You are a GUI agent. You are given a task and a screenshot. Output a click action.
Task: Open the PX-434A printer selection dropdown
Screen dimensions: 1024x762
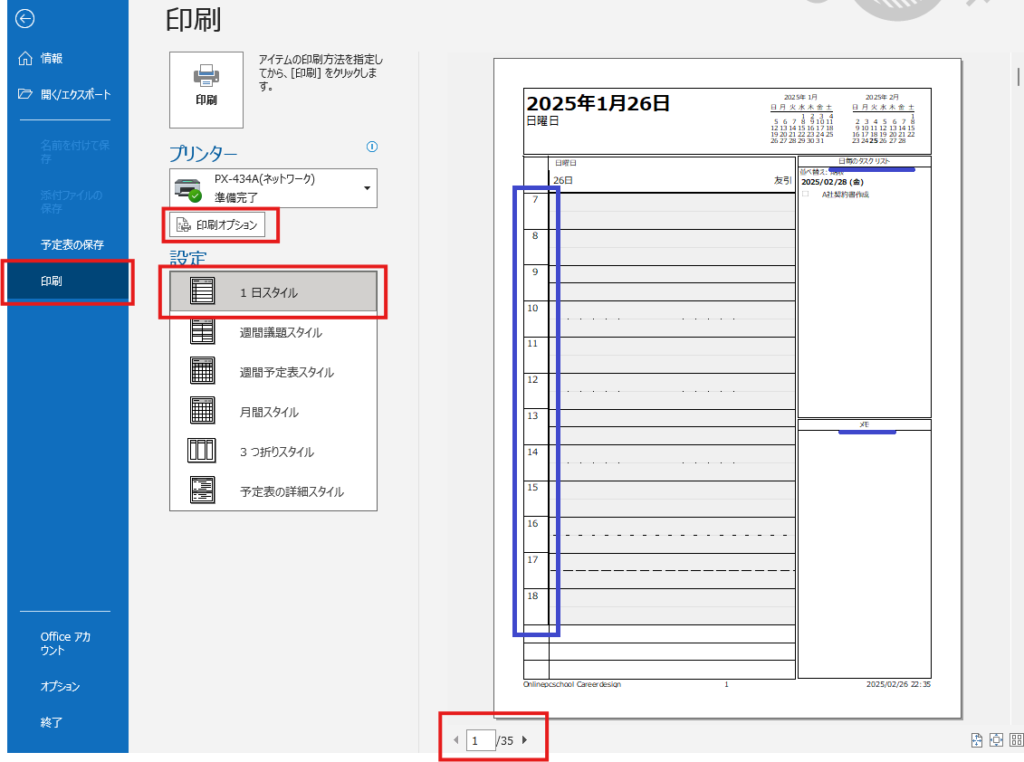(367, 189)
